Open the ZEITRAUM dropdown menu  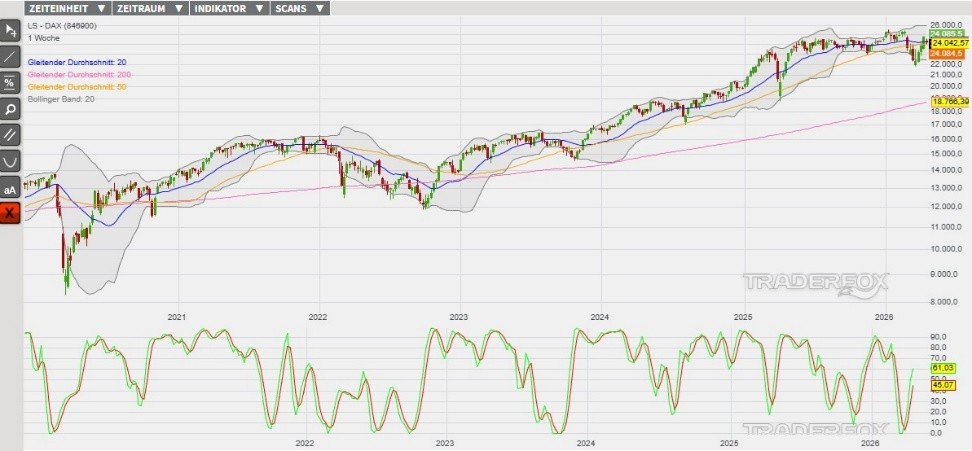pyautogui.click(x=149, y=7)
